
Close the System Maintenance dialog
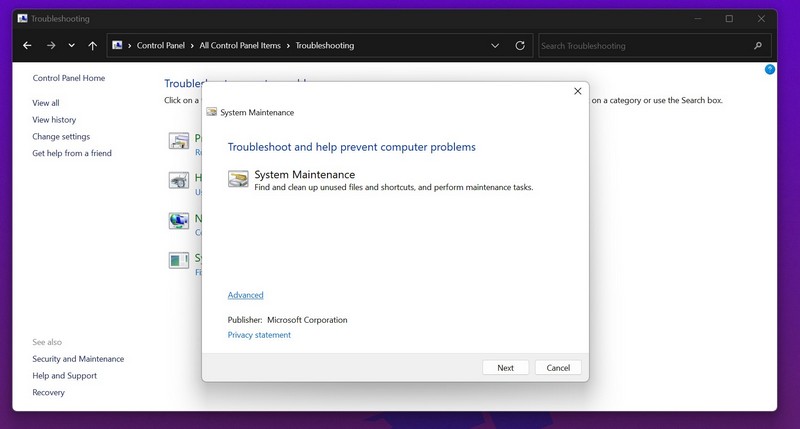coord(577,91)
